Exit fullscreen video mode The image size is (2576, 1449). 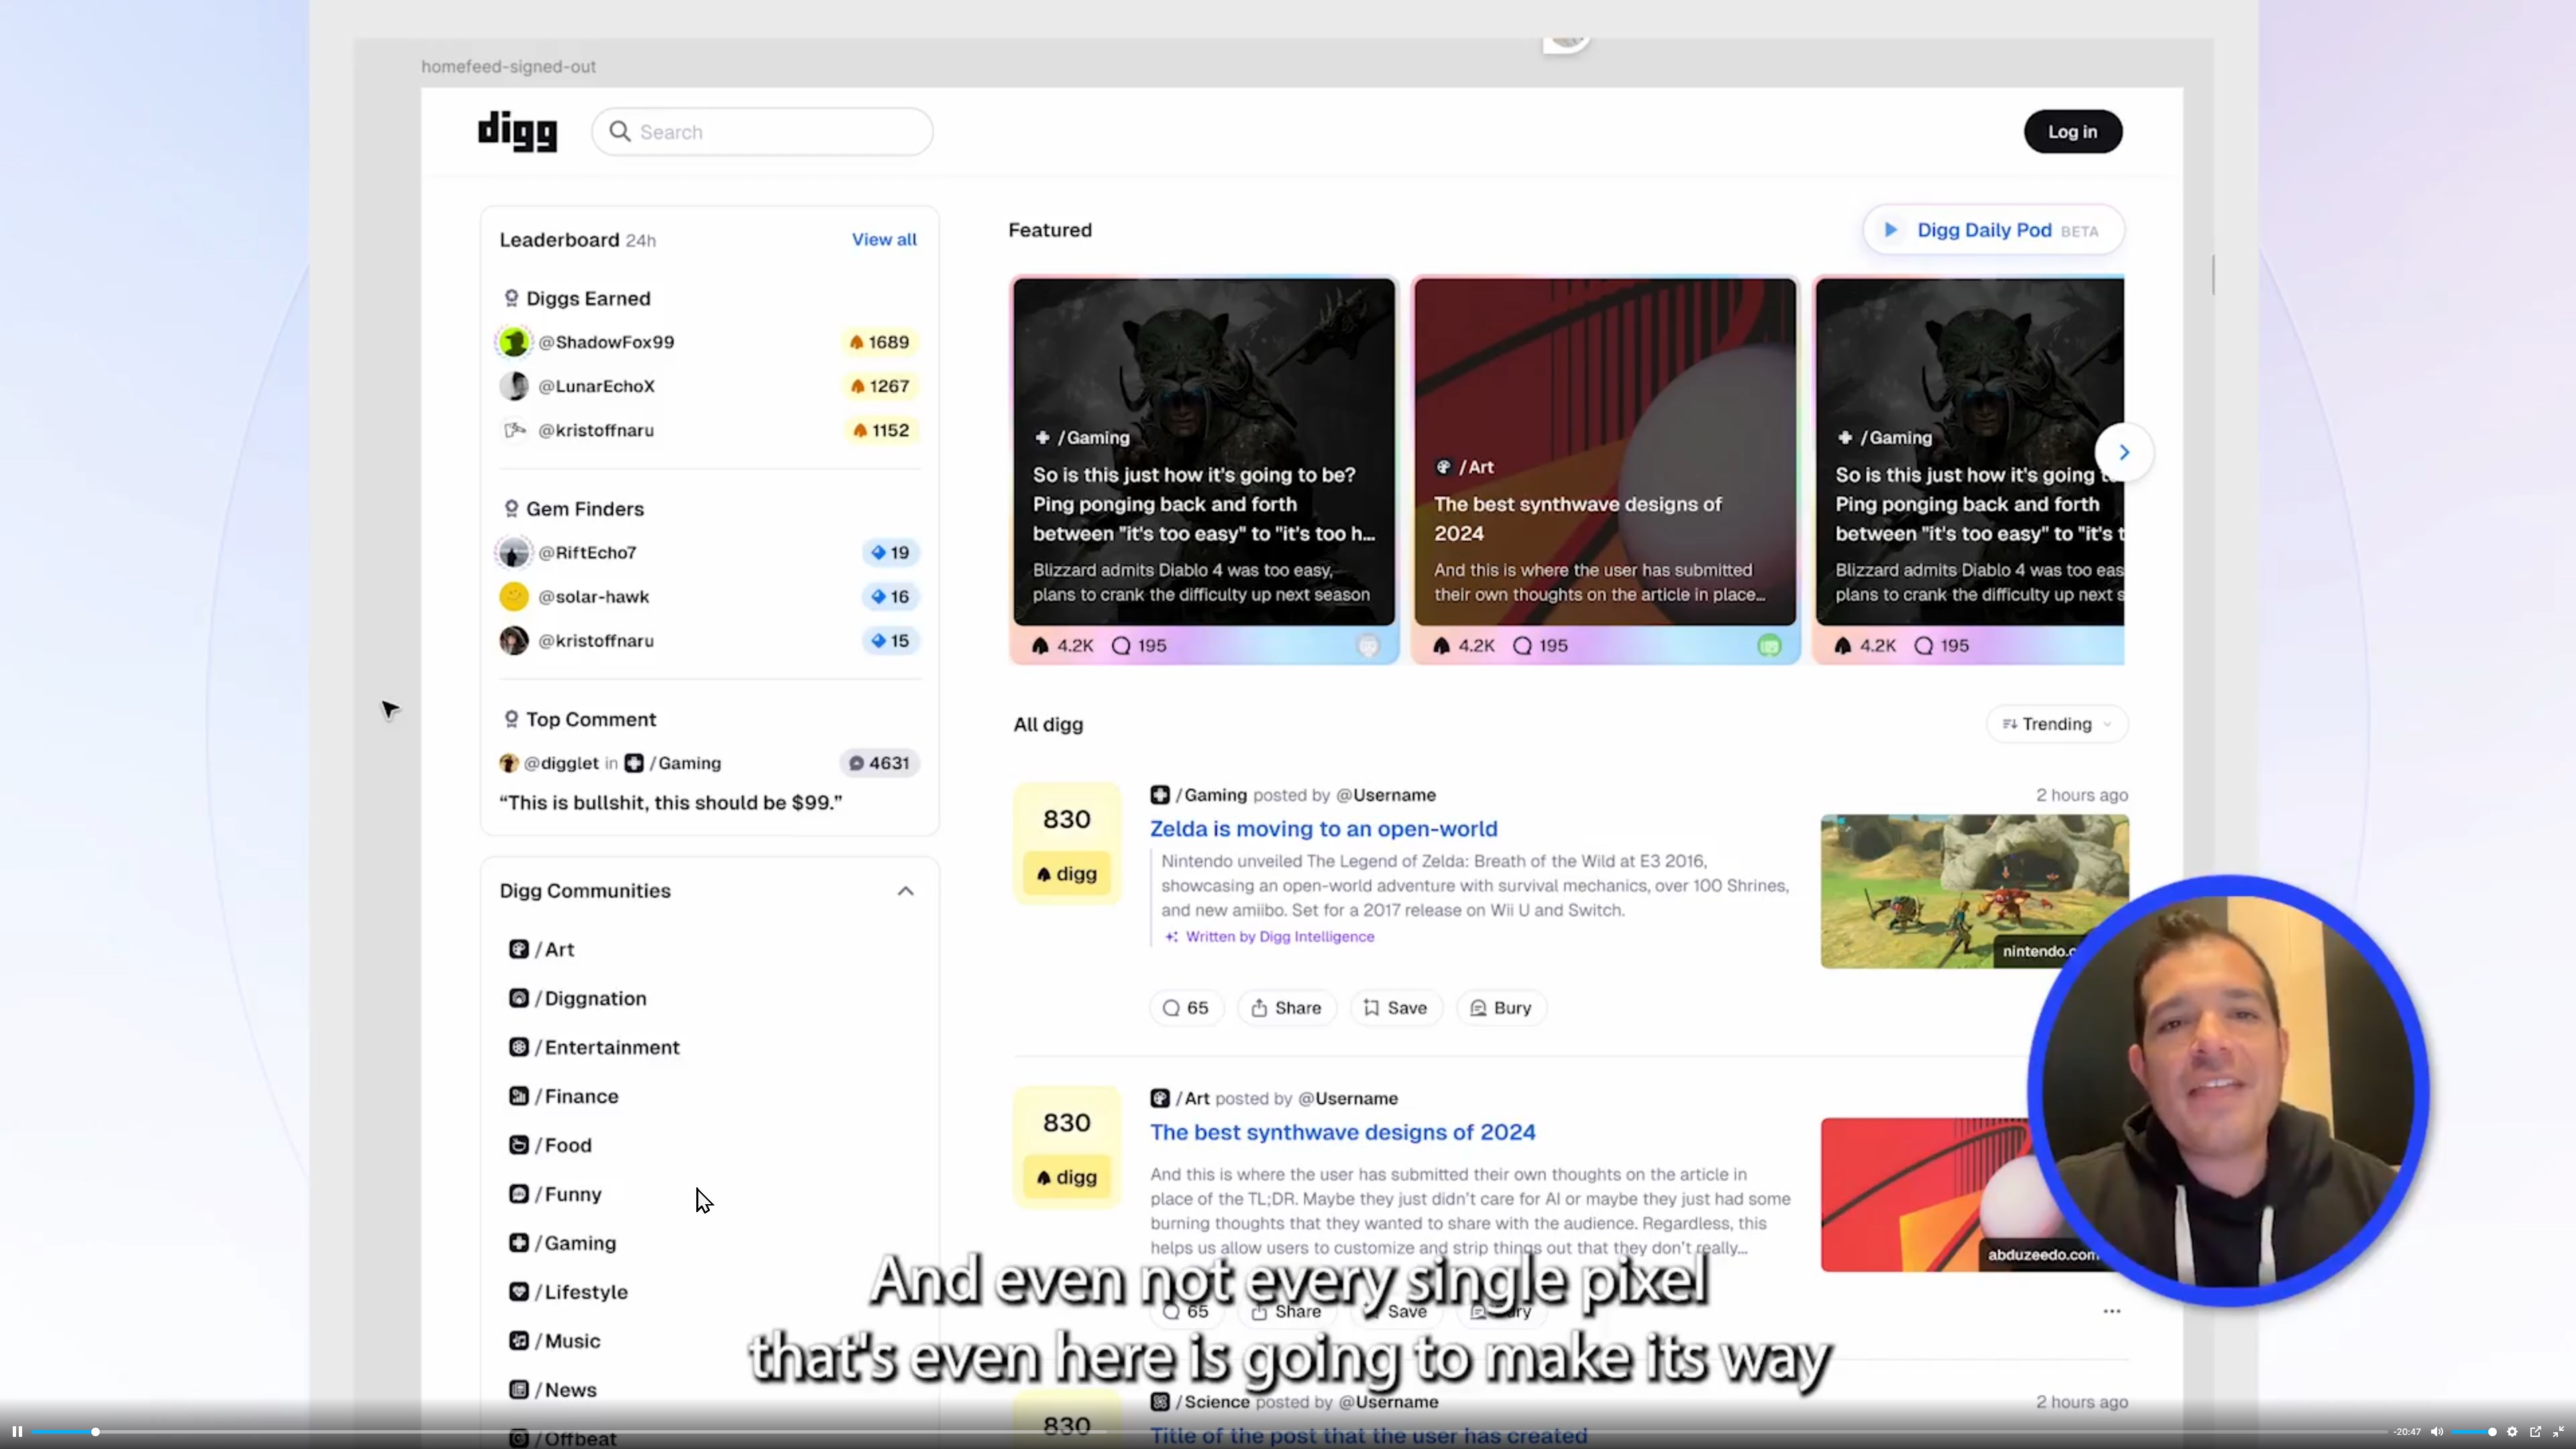coord(2558,1432)
